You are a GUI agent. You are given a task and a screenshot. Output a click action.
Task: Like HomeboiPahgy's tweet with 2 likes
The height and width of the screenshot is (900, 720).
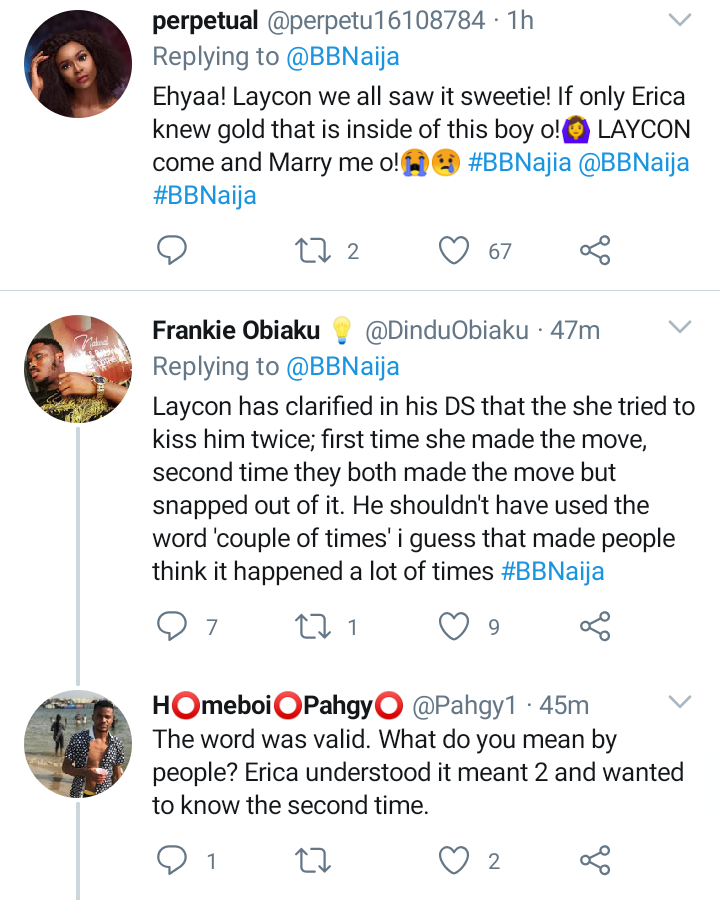click(454, 860)
